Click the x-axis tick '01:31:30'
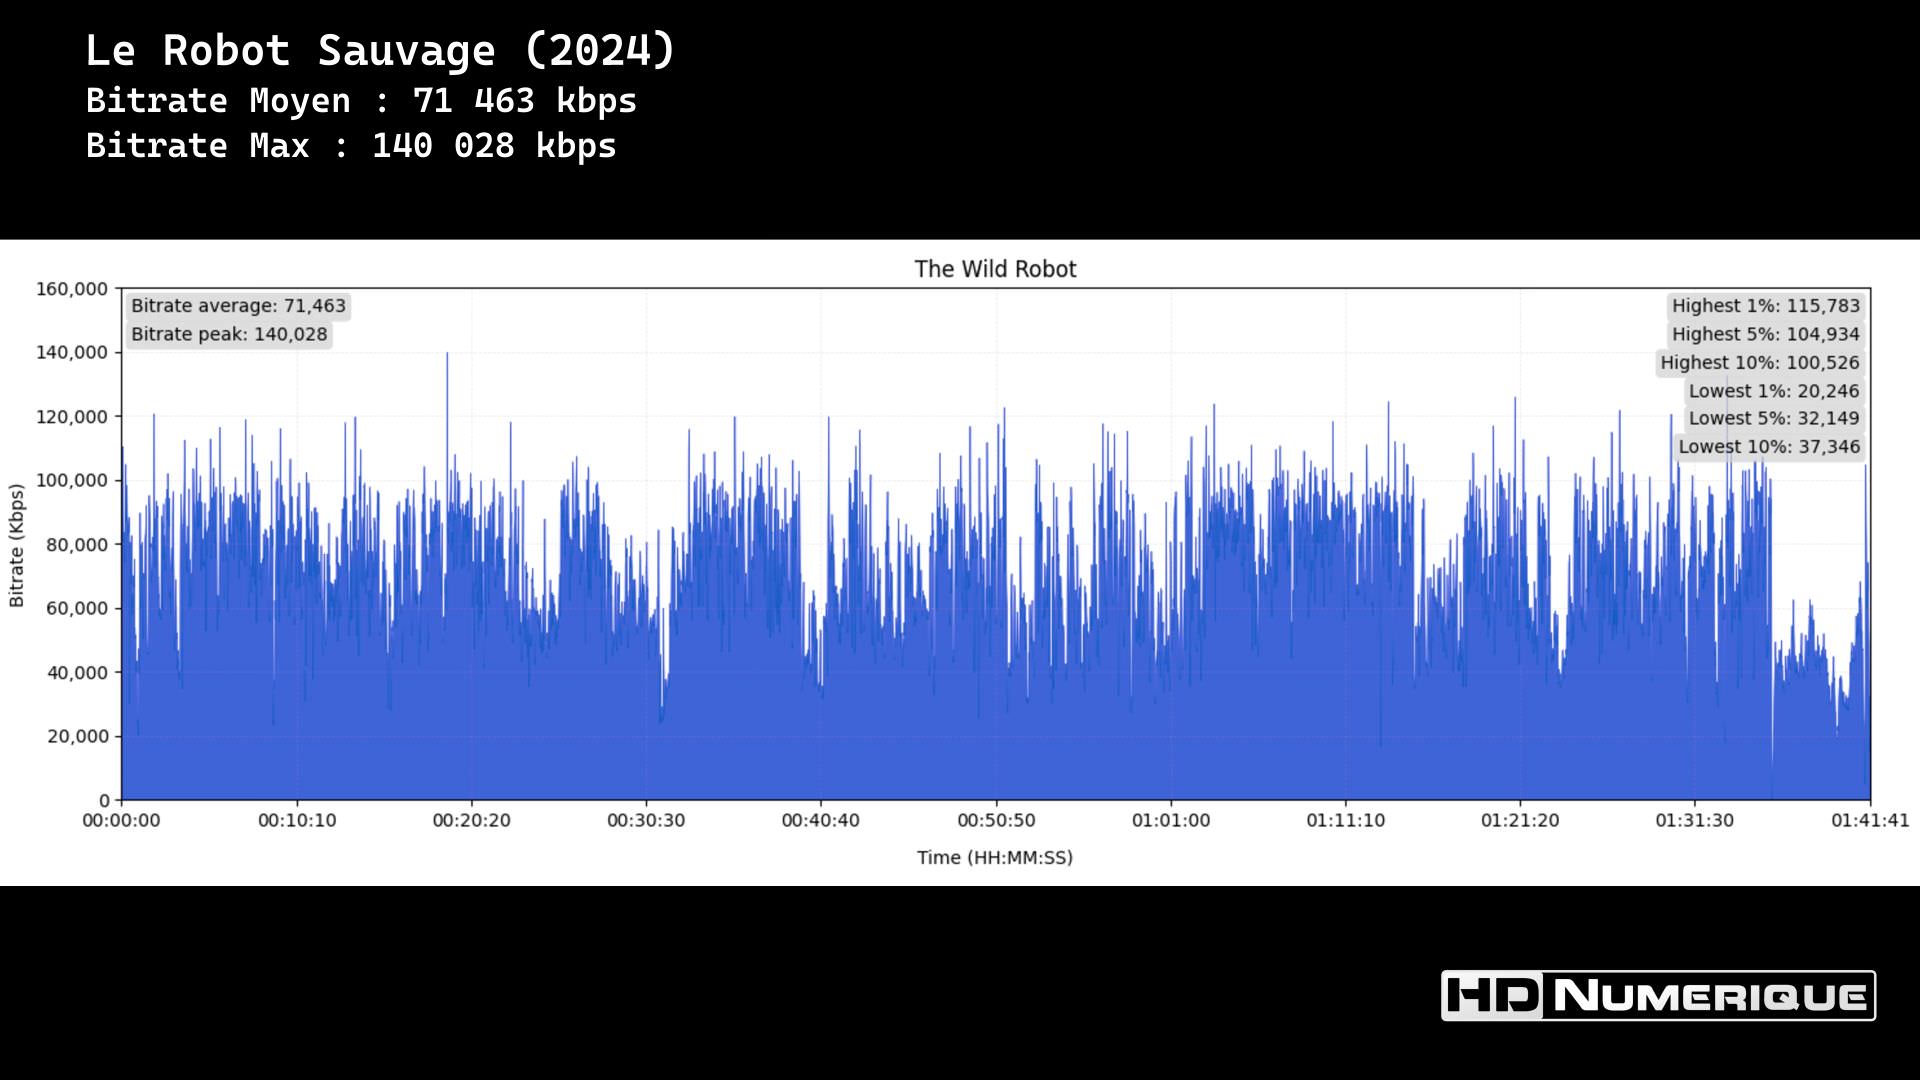 (x=1694, y=820)
